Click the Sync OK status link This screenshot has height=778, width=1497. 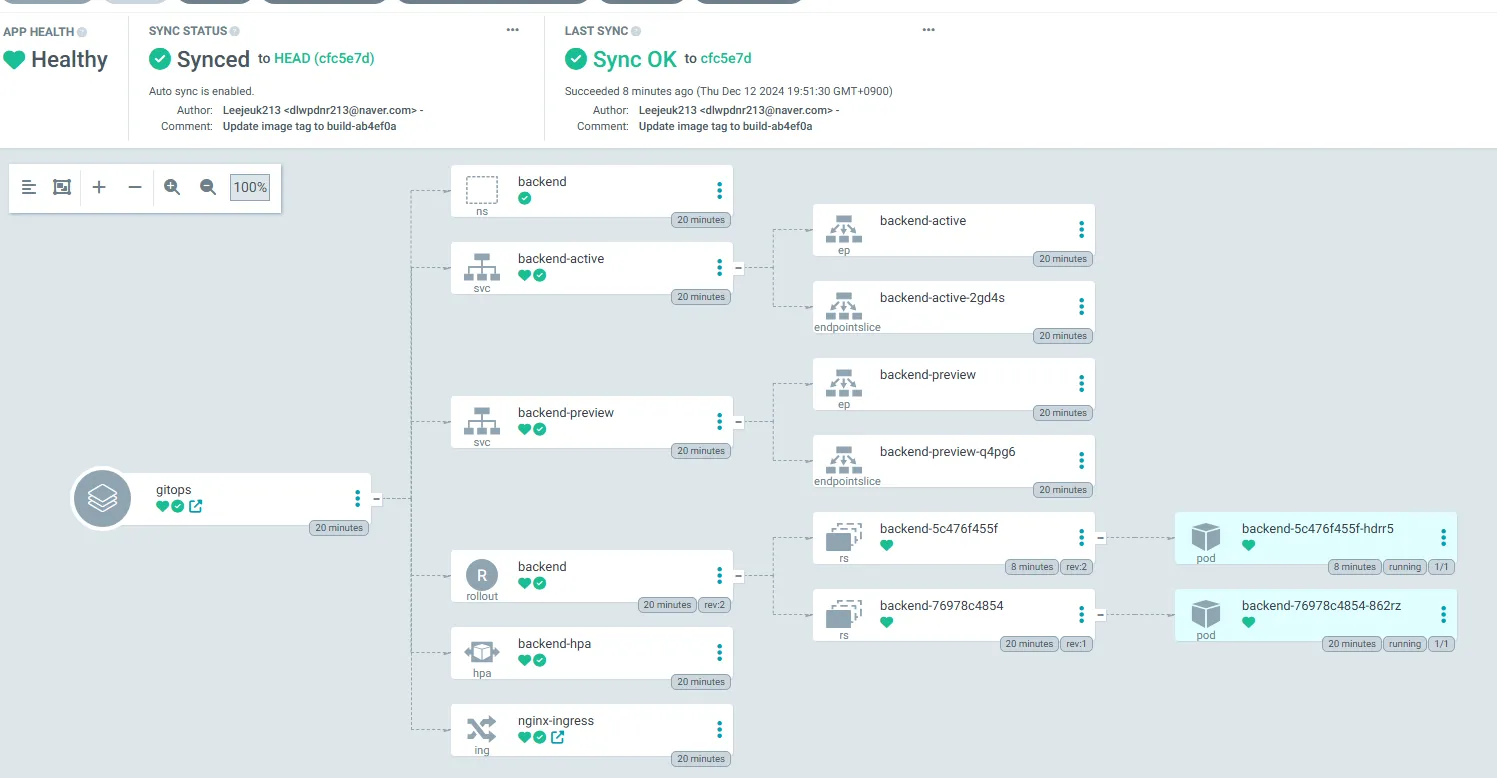(634, 59)
